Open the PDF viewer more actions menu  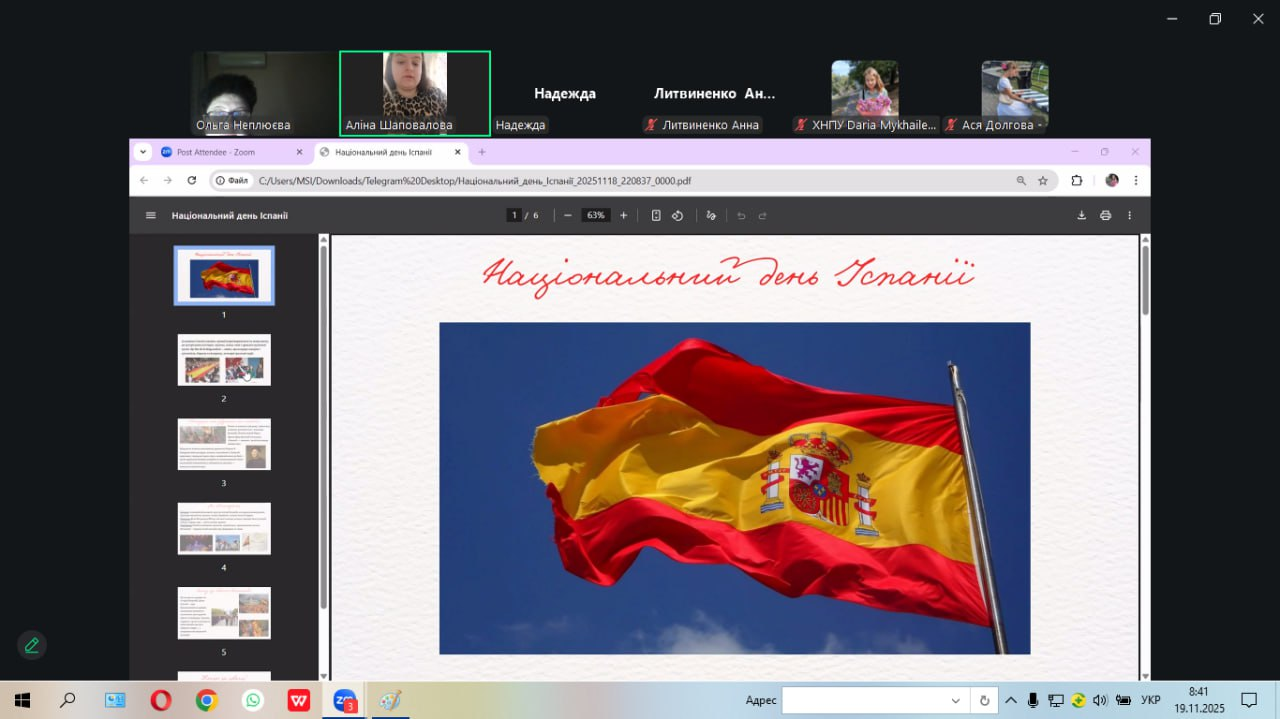[x=1130, y=215]
